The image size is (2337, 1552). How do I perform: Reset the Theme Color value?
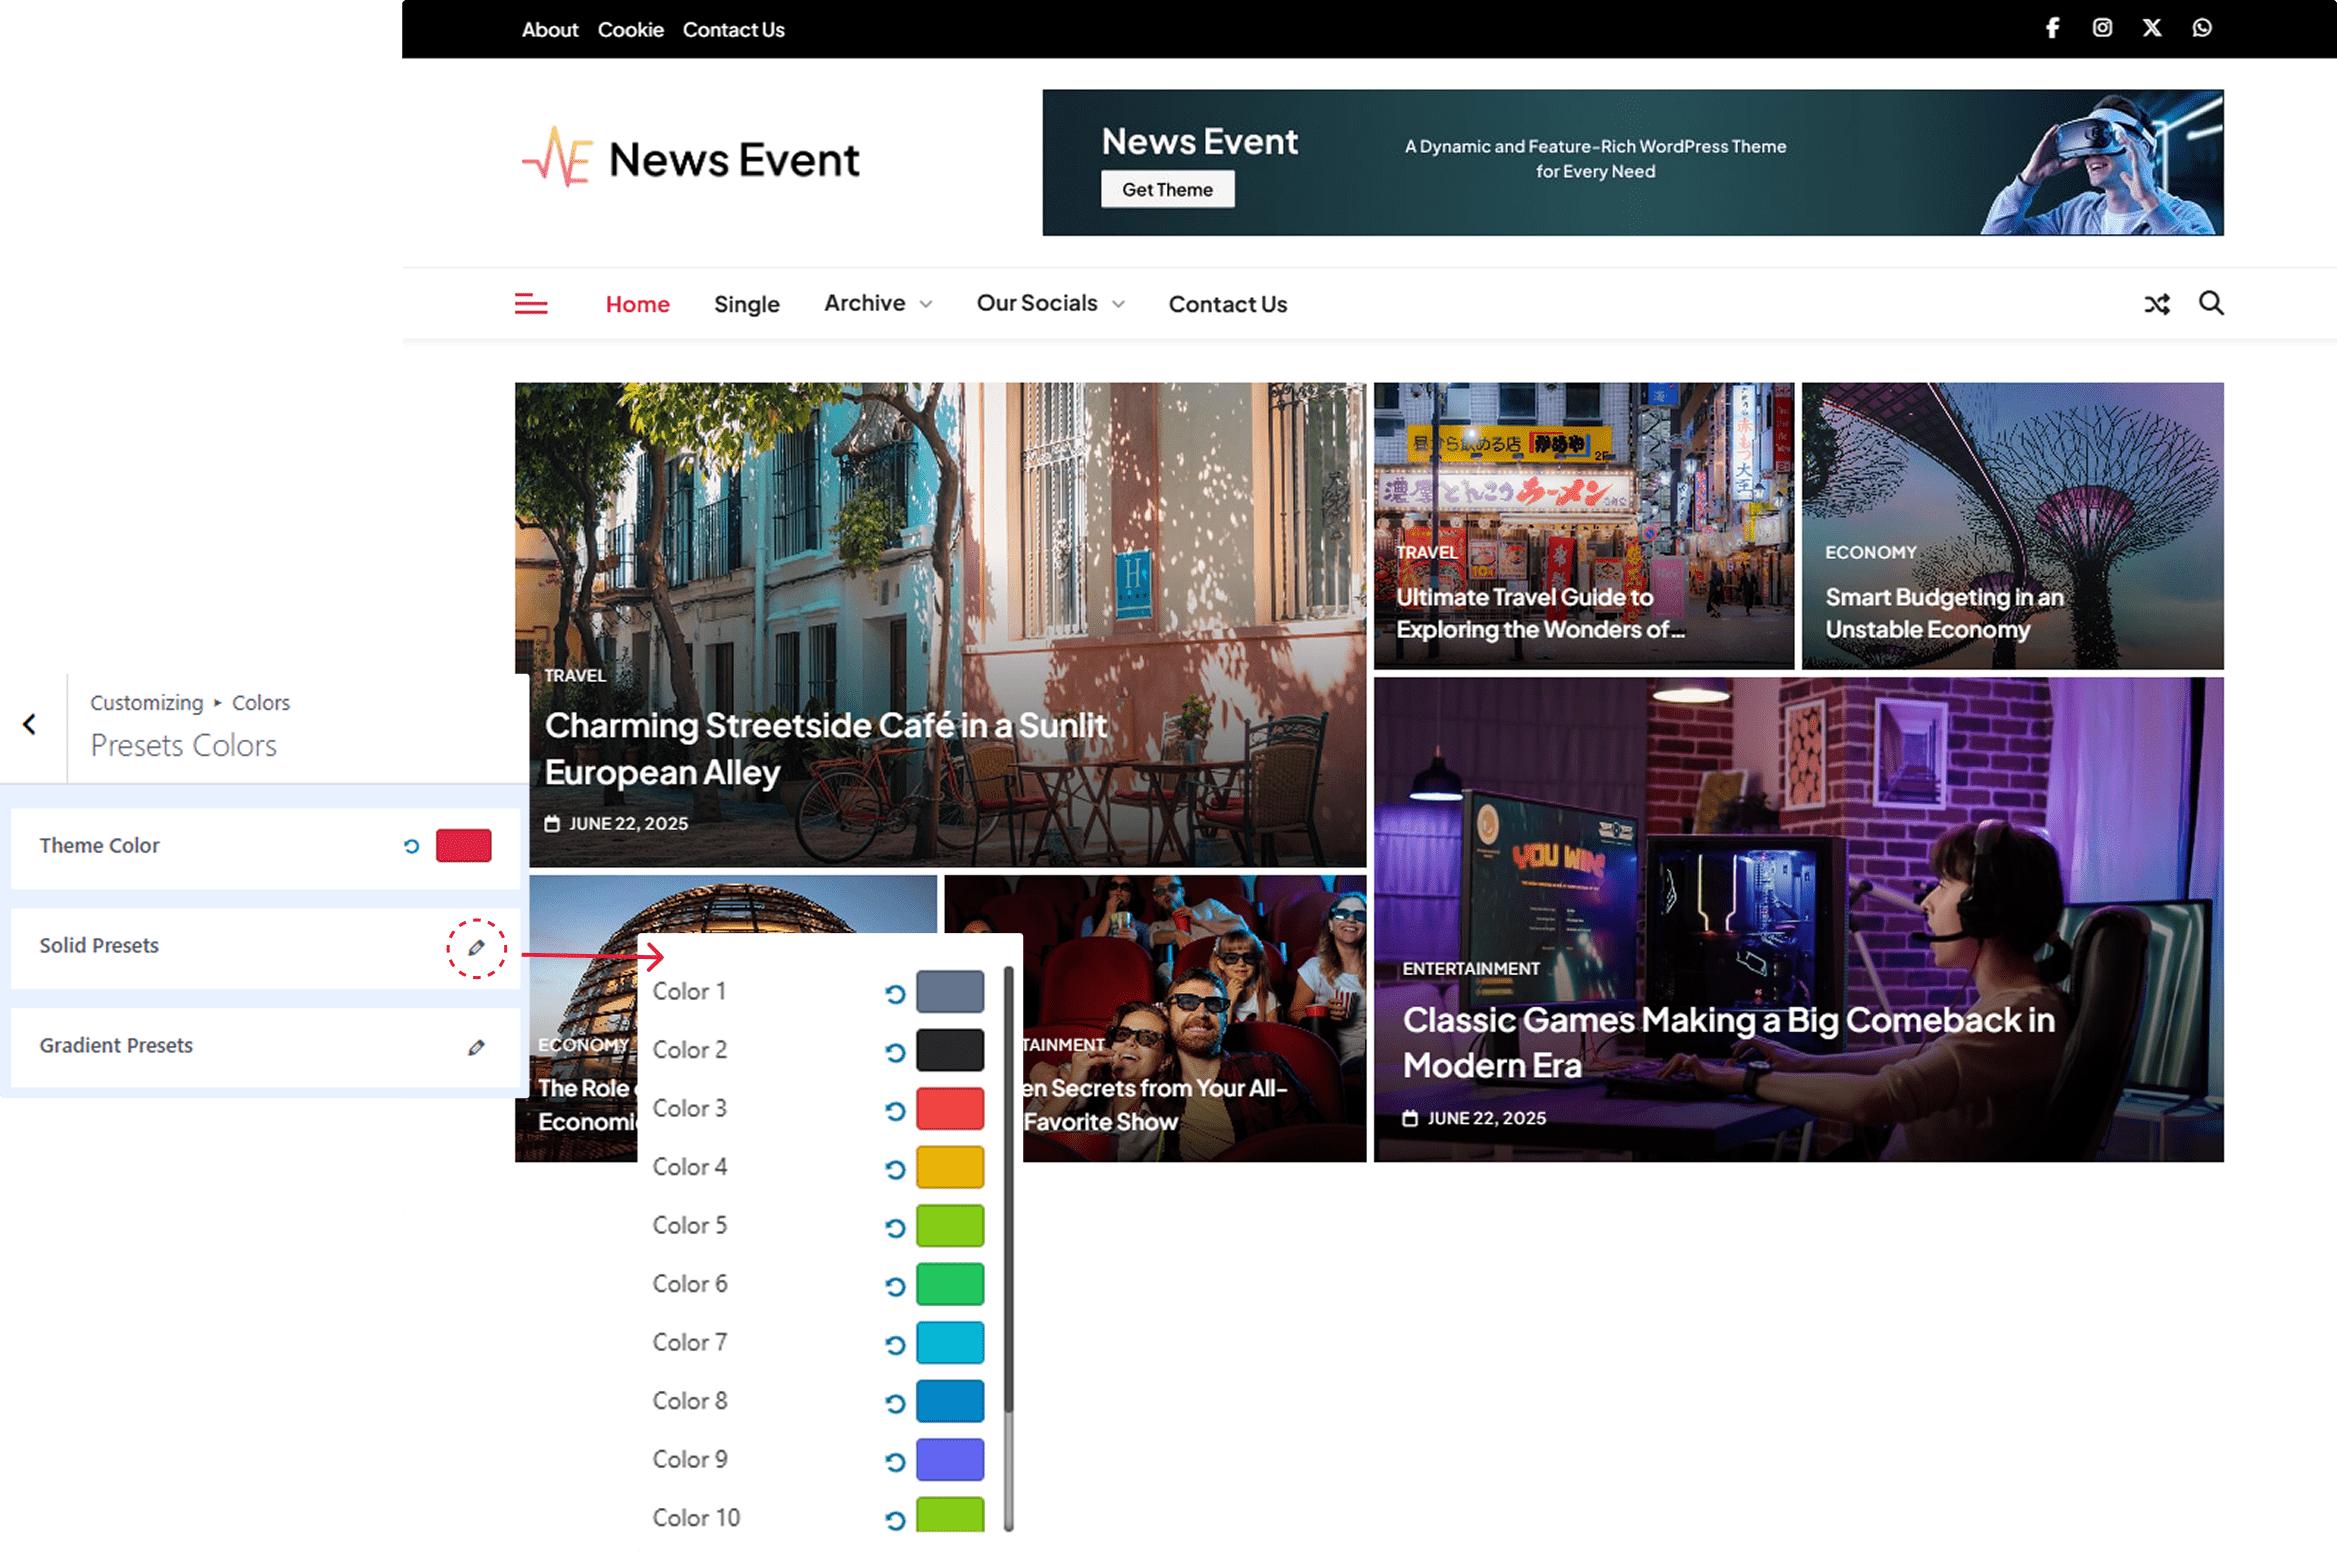click(x=411, y=846)
